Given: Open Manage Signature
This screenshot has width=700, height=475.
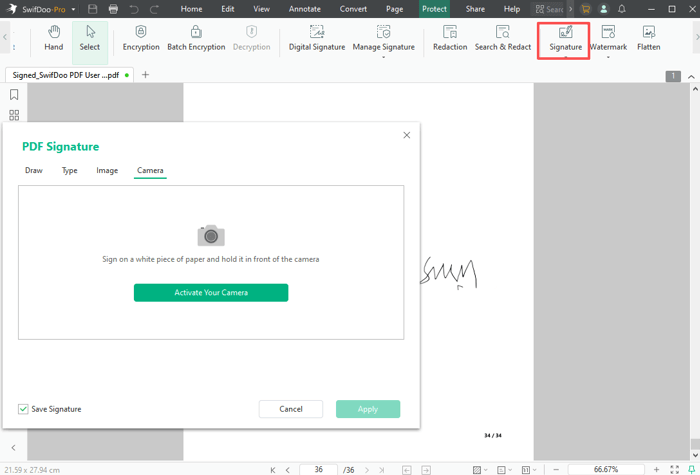Looking at the screenshot, I should [x=383, y=38].
